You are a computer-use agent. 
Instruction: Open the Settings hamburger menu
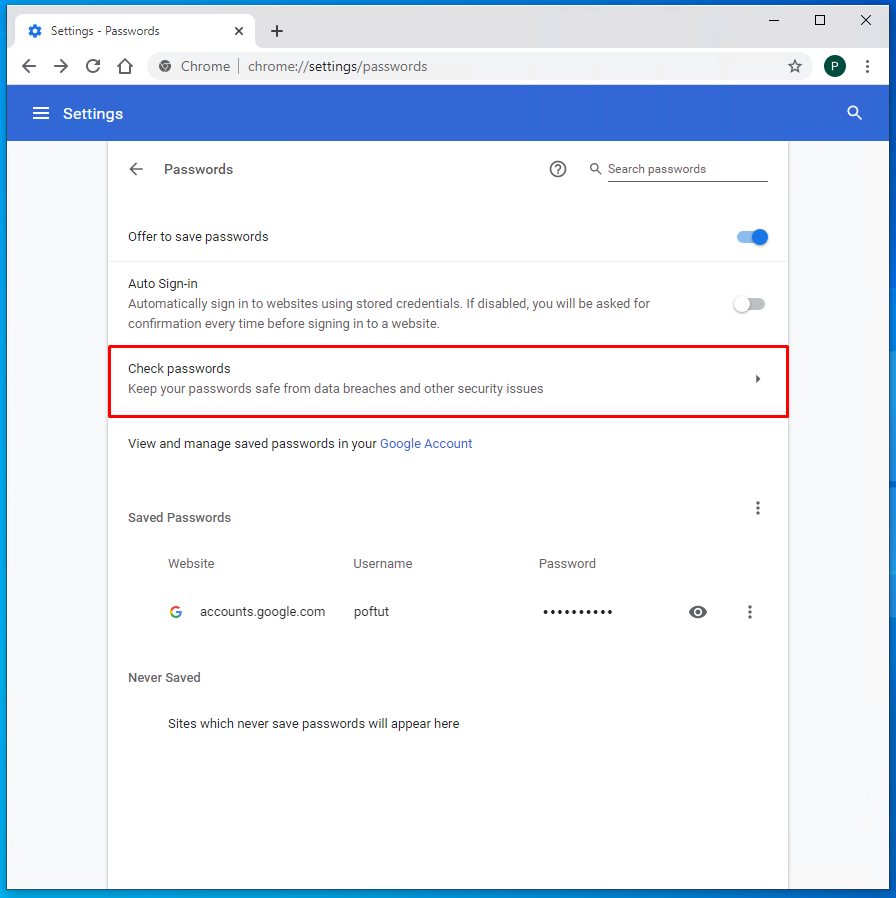click(41, 113)
